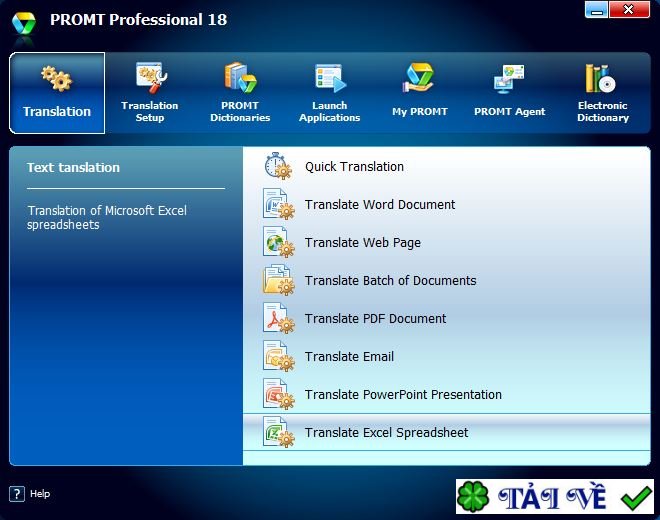Switch to the PROMT Dictionaries tab label
The height and width of the screenshot is (520, 660).
coord(240,112)
